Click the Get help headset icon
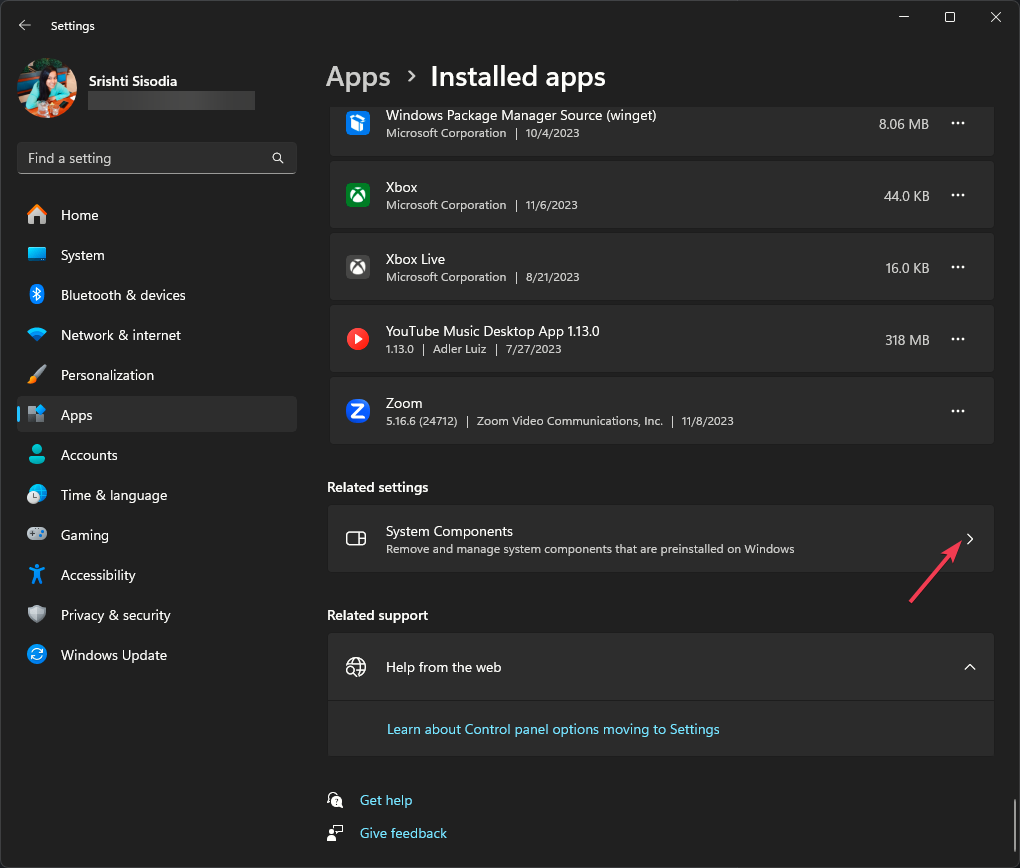This screenshot has width=1020, height=868. coord(335,800)
